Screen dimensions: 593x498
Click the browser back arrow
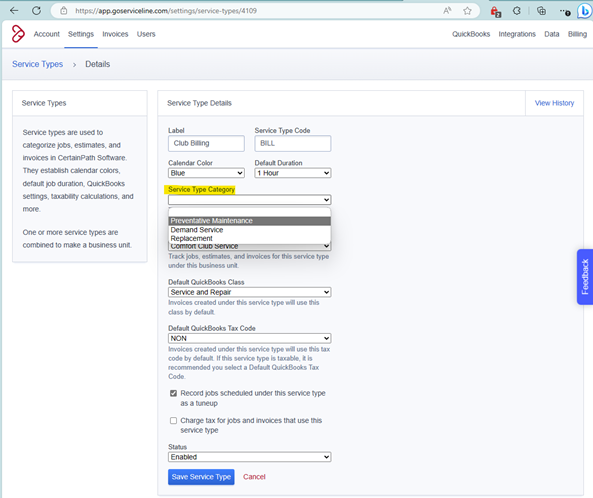click(x=14, y=11)
